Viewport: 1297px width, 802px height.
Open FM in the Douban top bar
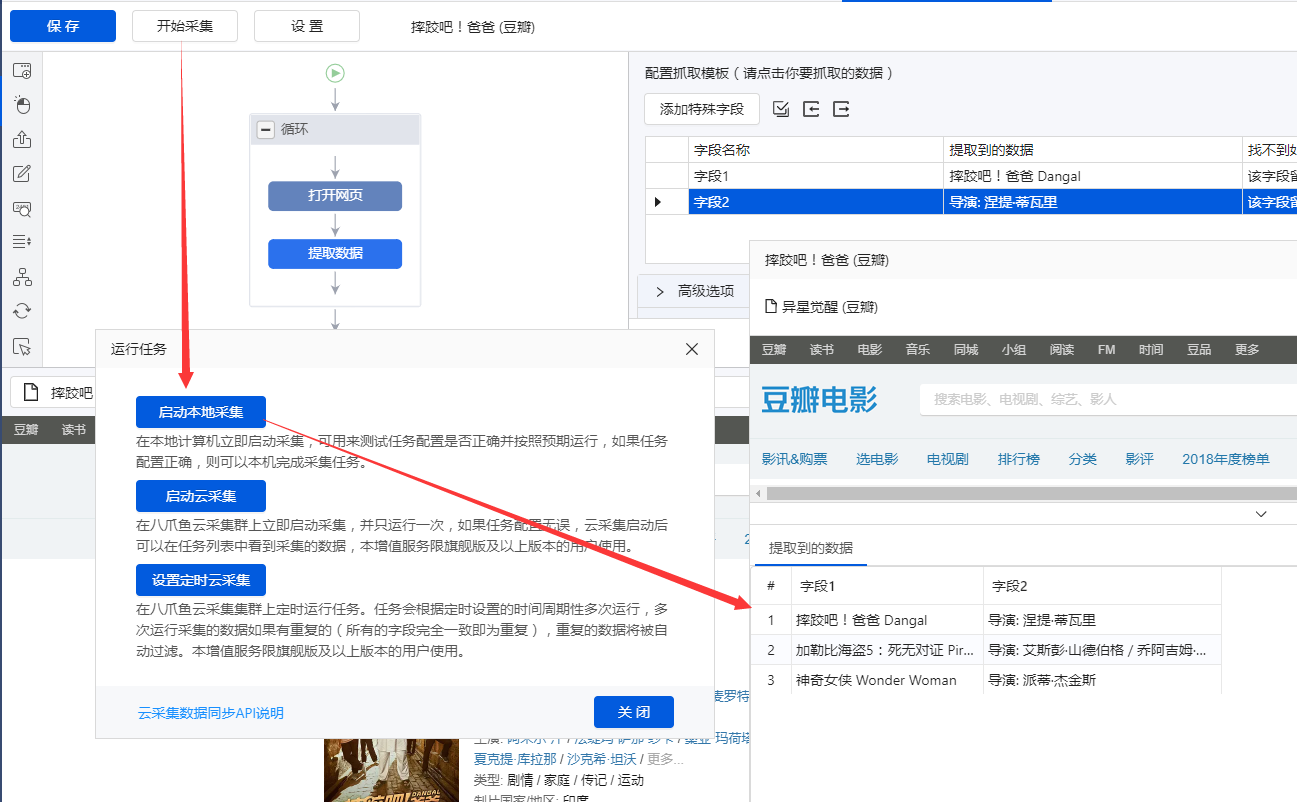[1106, 350]
